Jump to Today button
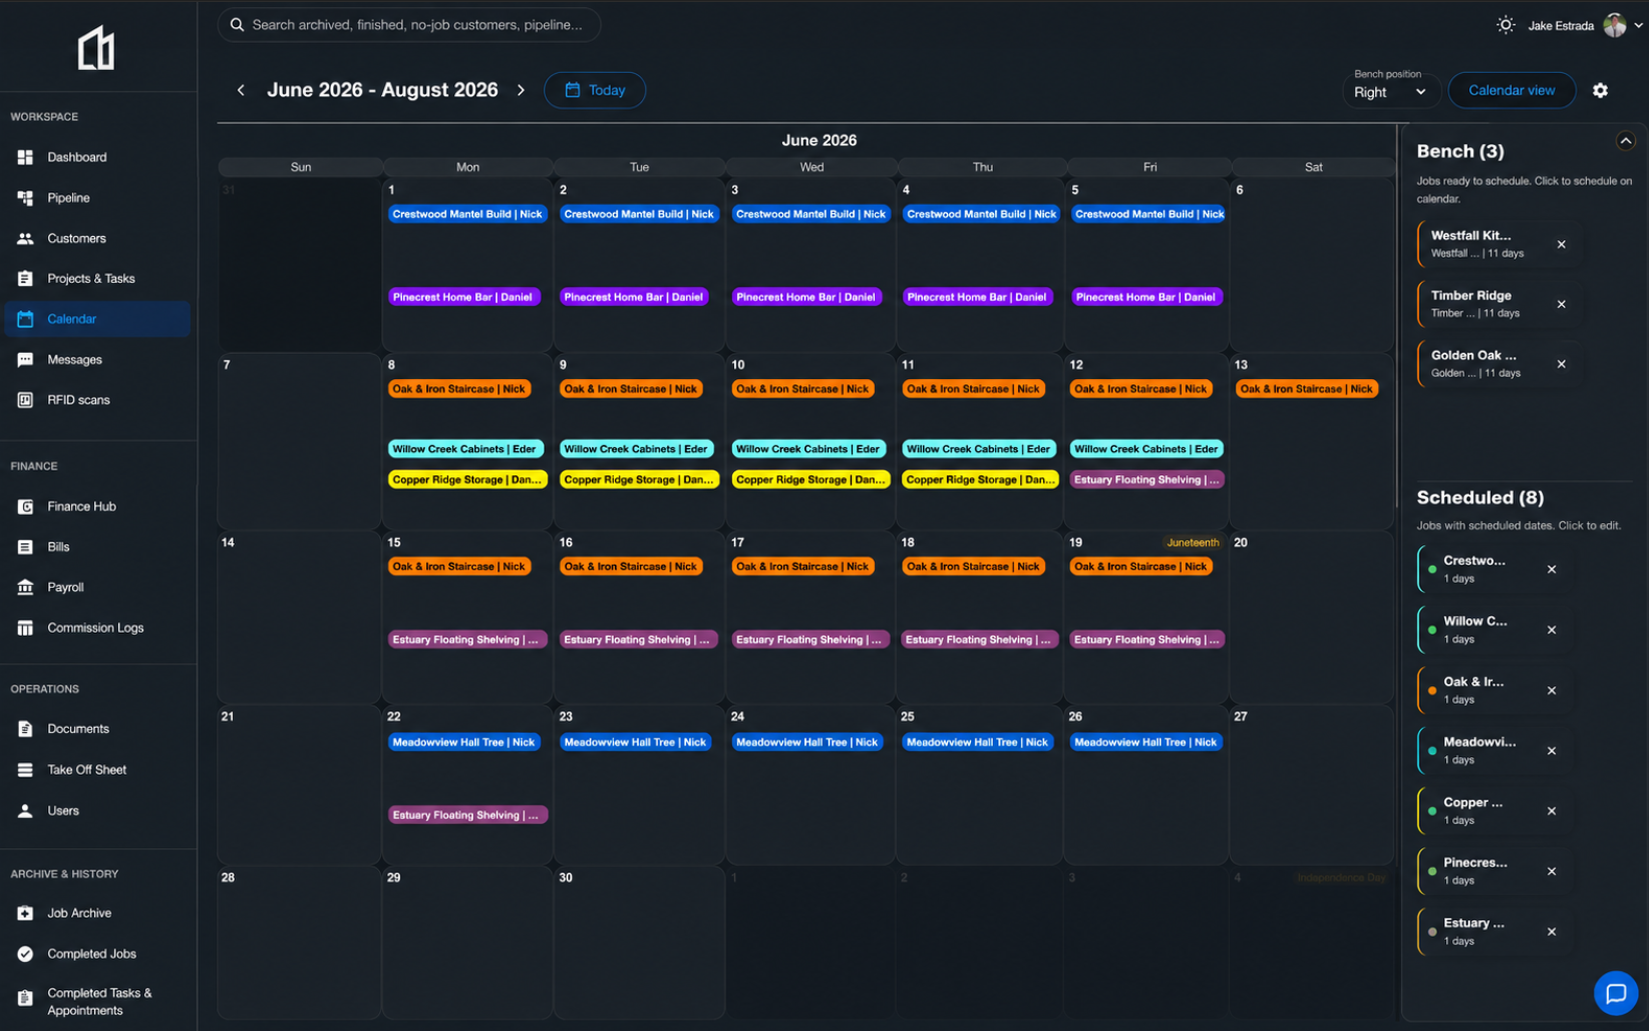1649x1031 pixels. [x=595, y=90]
